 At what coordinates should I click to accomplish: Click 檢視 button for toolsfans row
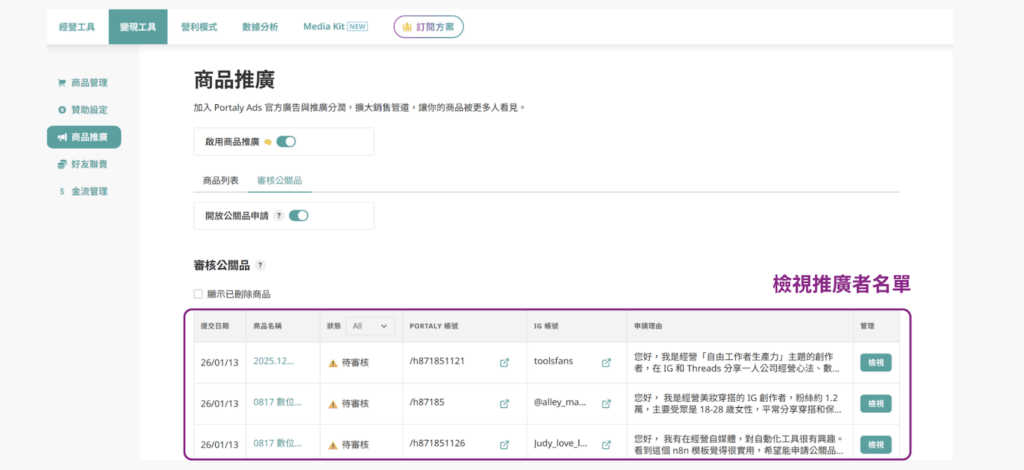click(x=875, y=363)
